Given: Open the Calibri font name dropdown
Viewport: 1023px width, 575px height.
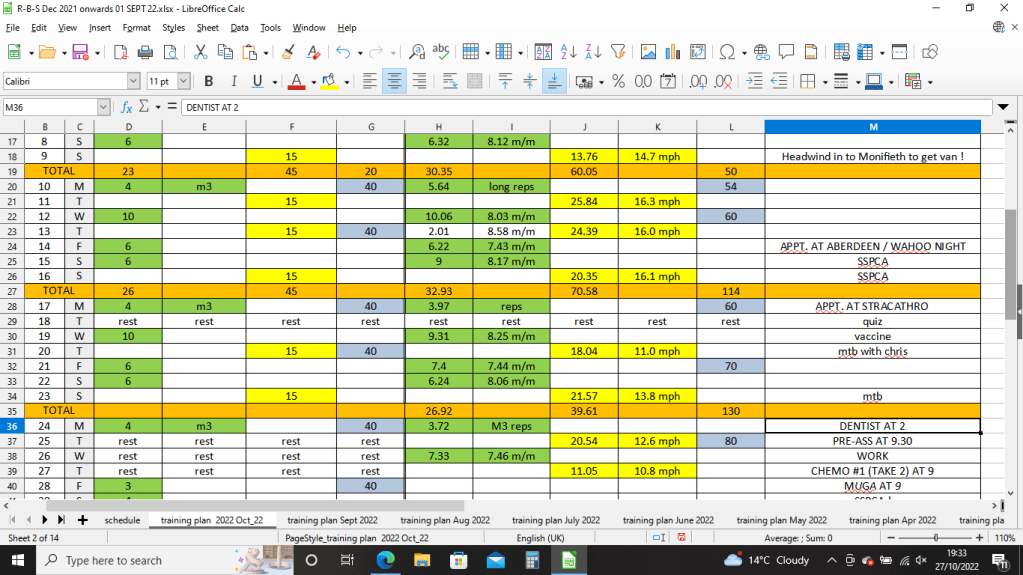Looking at the screenshot, I should pyautogui.click(x=133, y=81).
